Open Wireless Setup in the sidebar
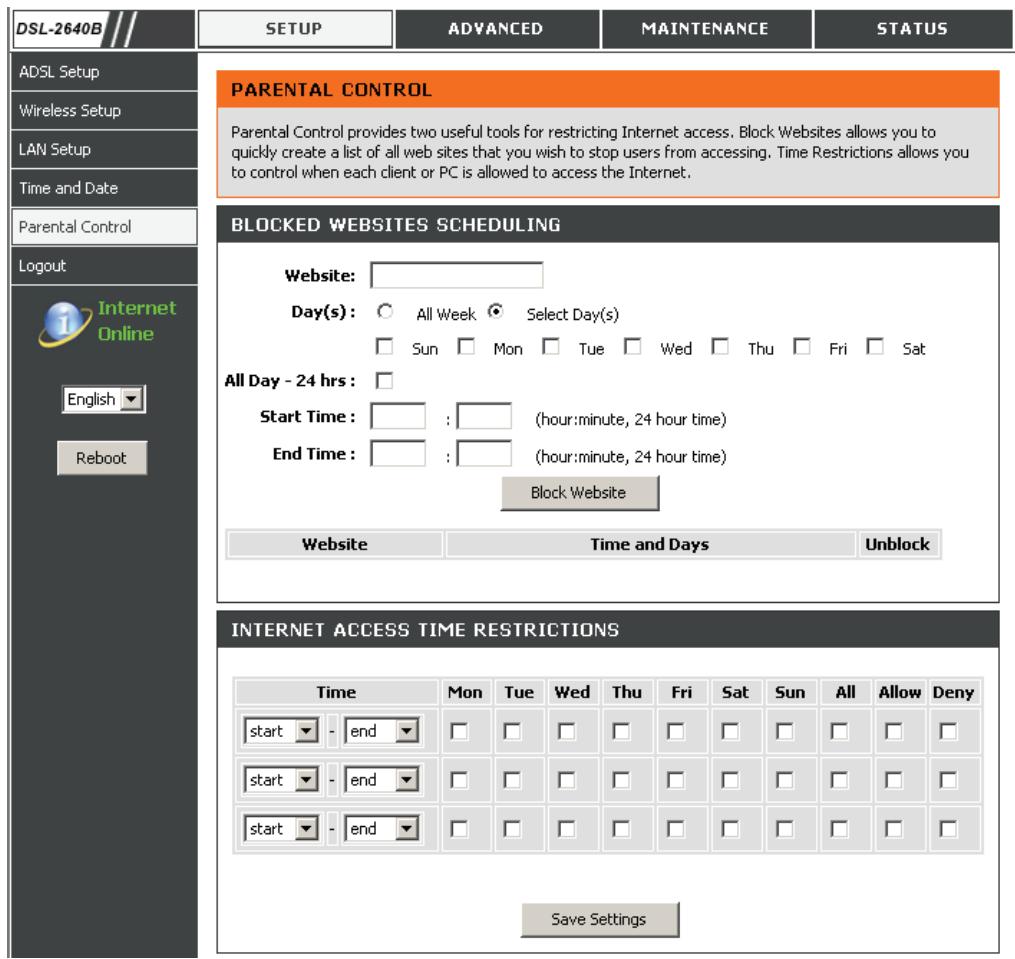 click(98, 111)
